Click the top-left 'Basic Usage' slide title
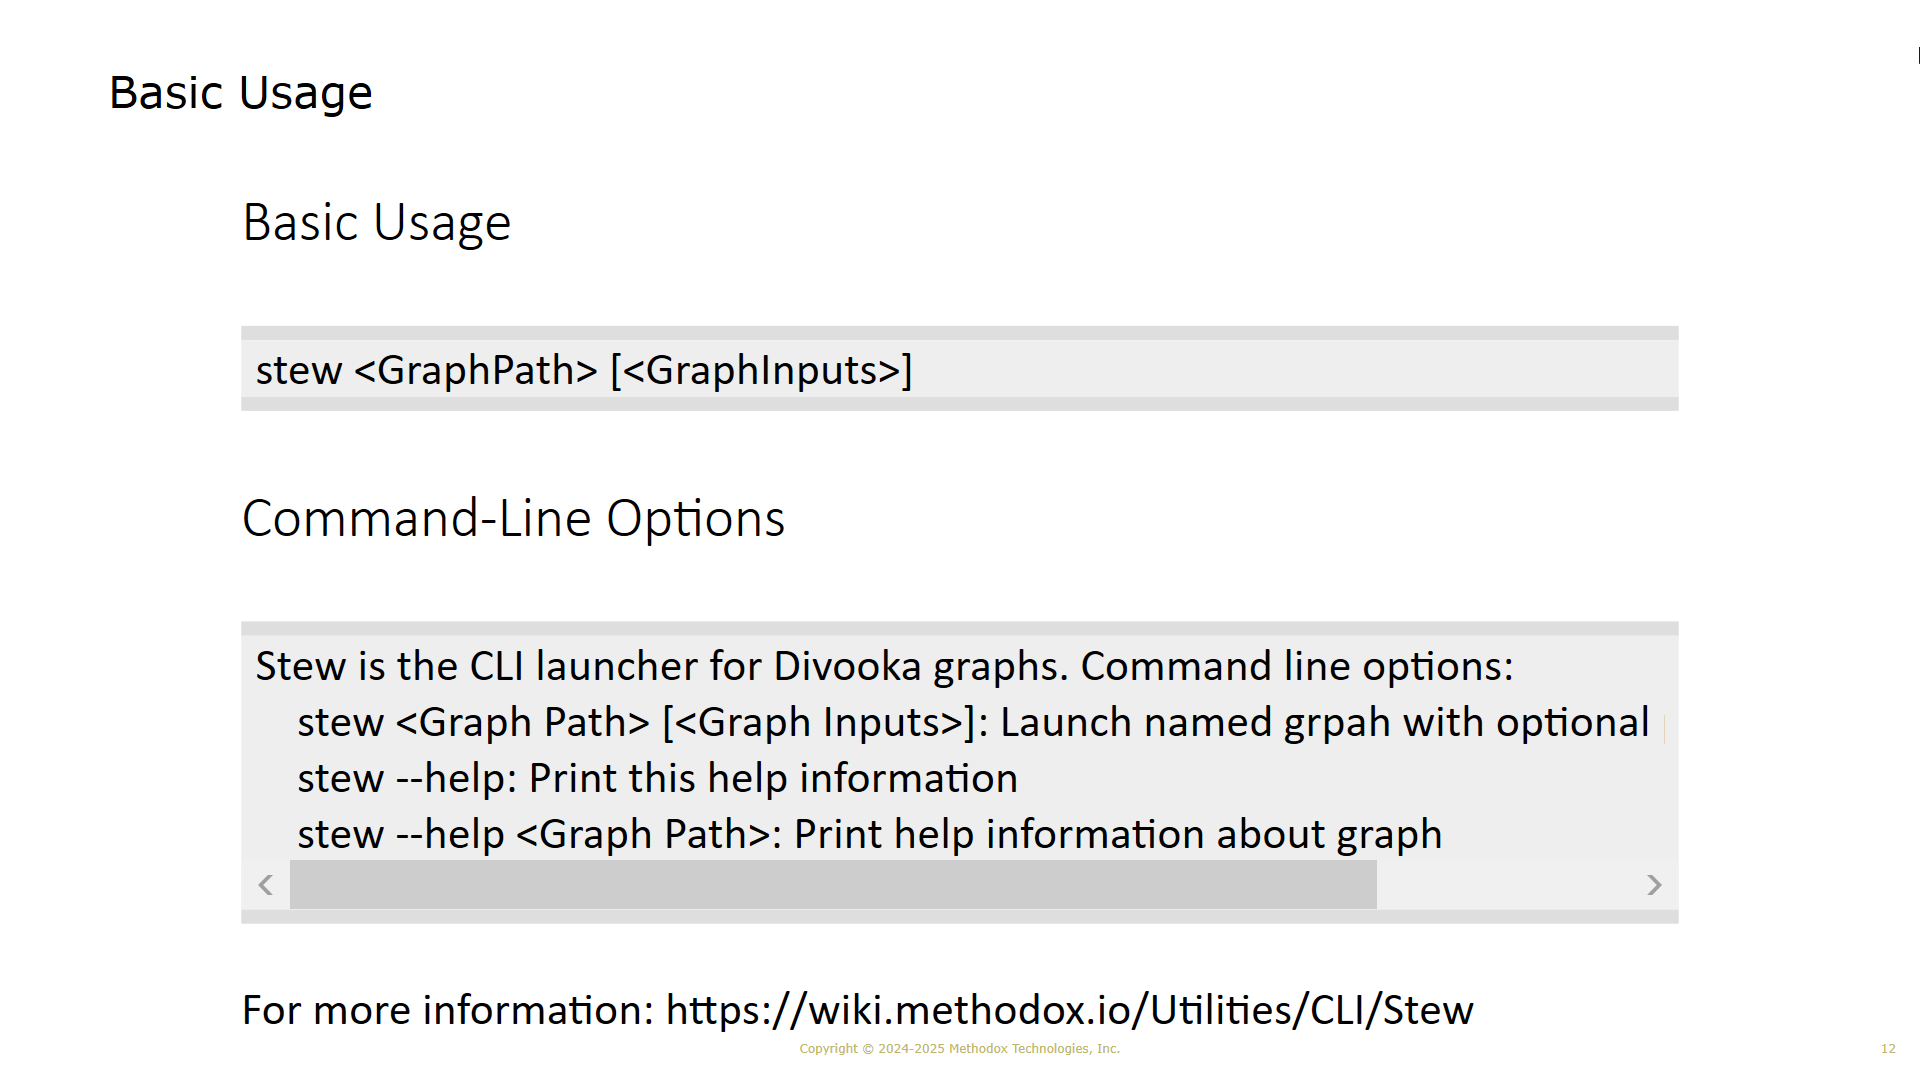The image size is (1920, 1080). (241, 93)
